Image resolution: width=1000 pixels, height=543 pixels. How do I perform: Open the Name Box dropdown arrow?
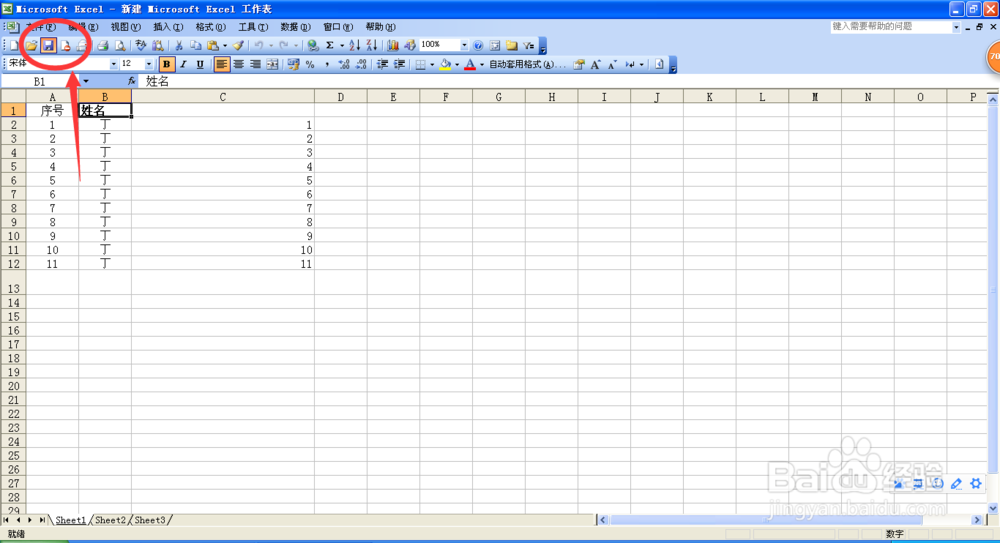pos(85,81)
